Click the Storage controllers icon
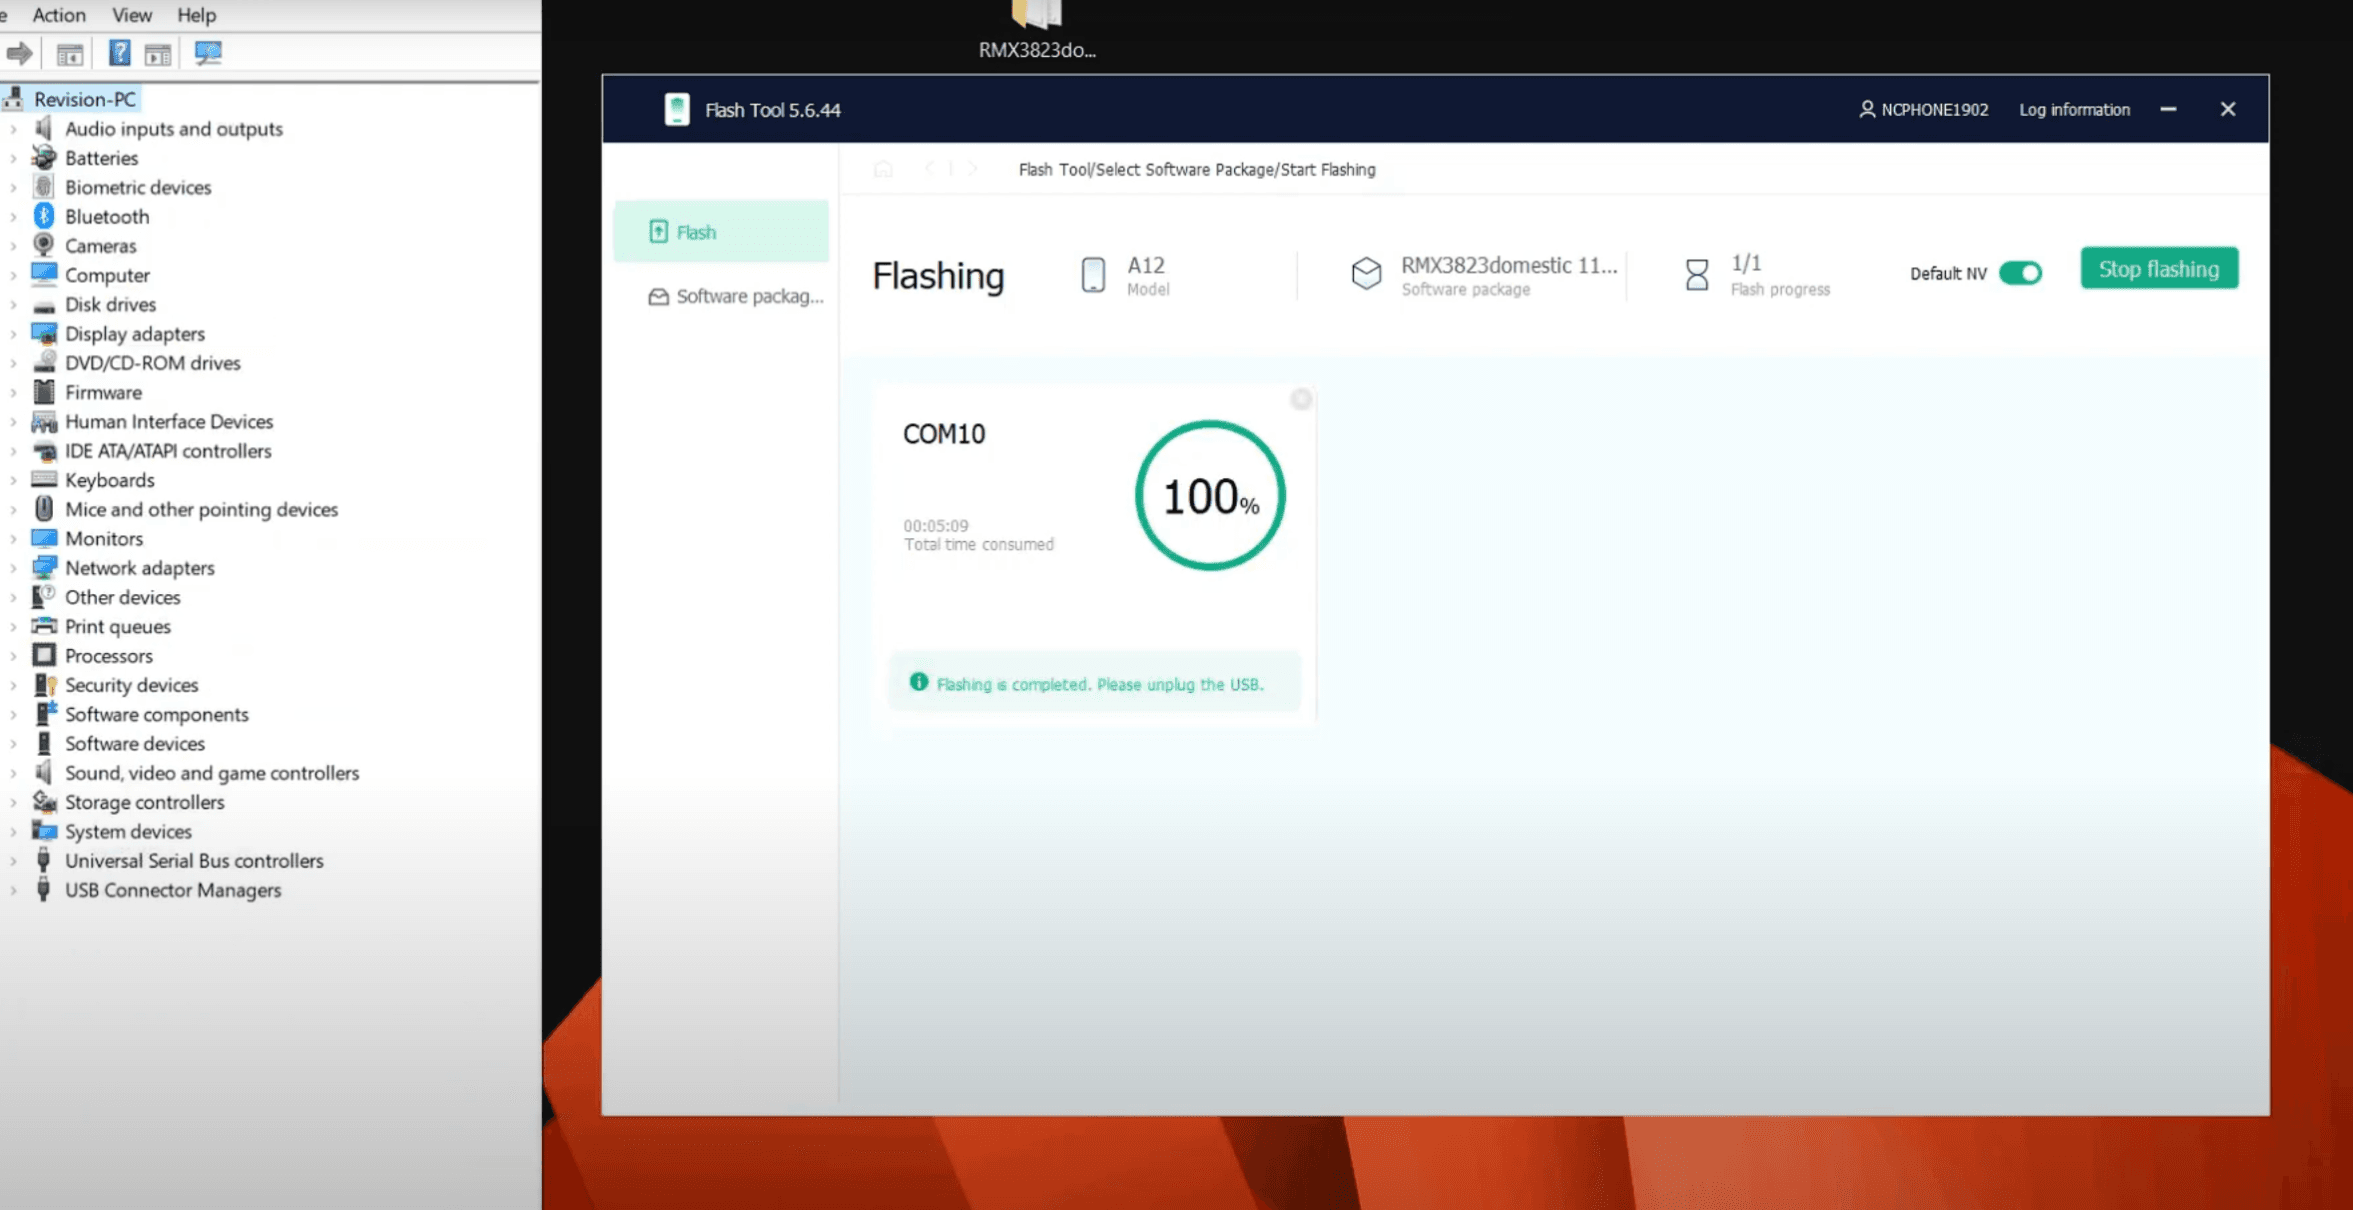The height and width of the screenshot is (1210, 2353). point(43,801)
